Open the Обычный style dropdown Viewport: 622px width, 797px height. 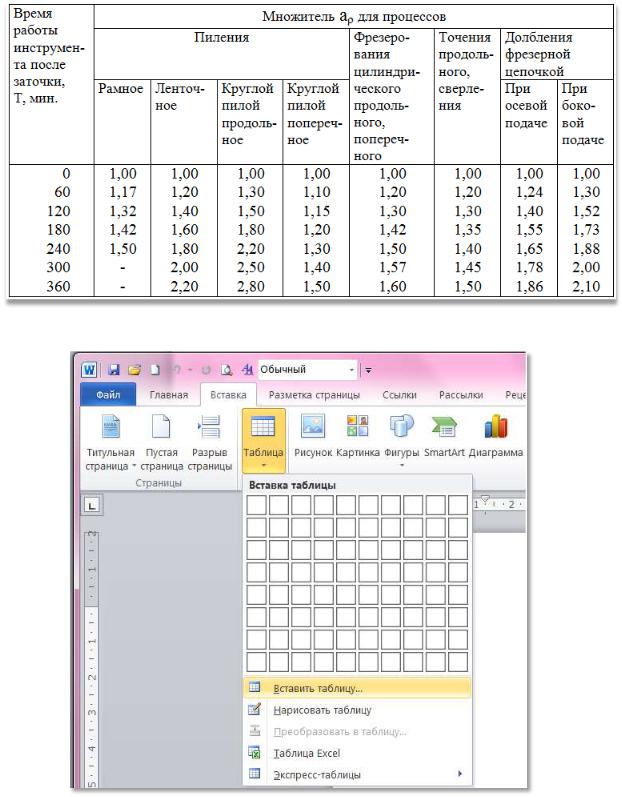[x=352, y=370]
